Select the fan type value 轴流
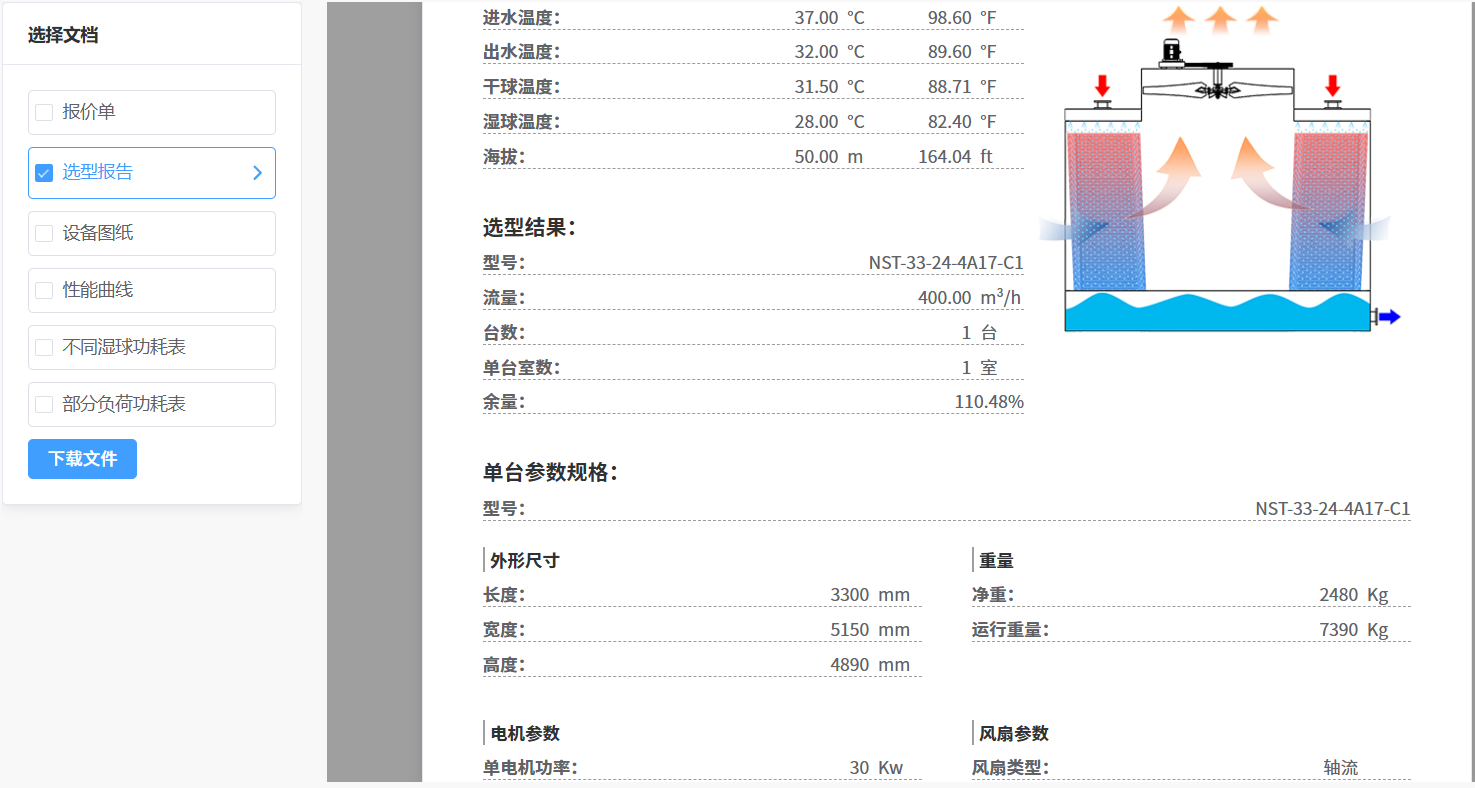Image resolution: width=1475 pixels, height=788 pixels. (x=1341, y=767)
